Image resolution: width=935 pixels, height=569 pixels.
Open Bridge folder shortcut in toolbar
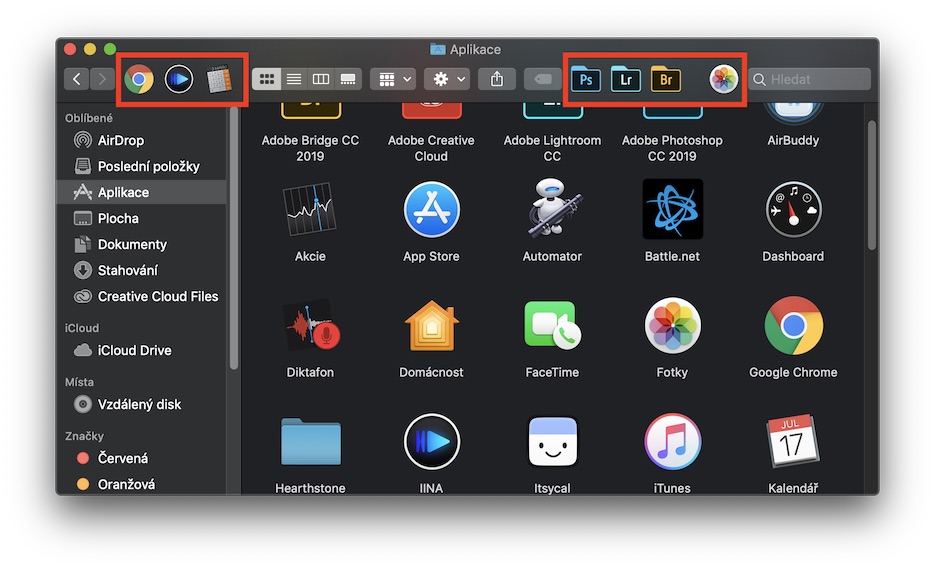(x=665, y=79)
